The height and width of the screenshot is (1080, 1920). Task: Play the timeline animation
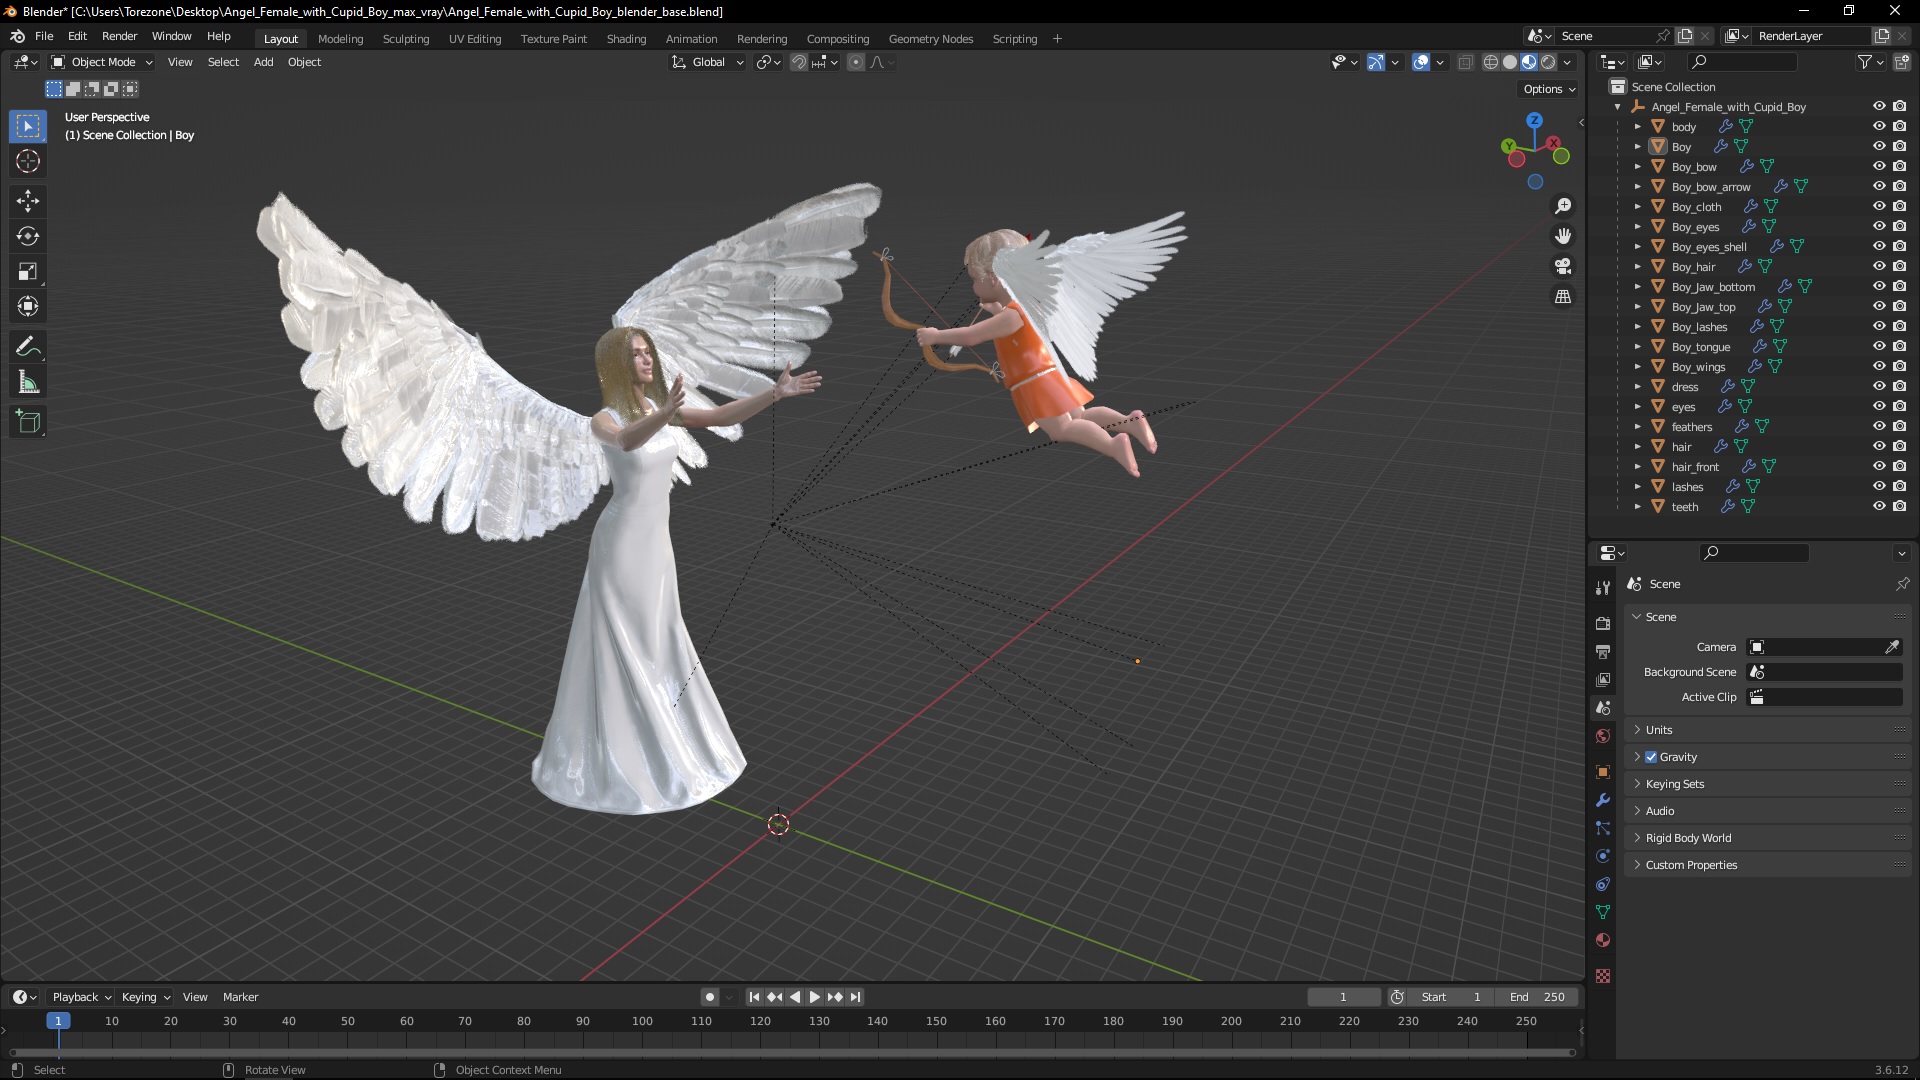(x=814, y=997)
